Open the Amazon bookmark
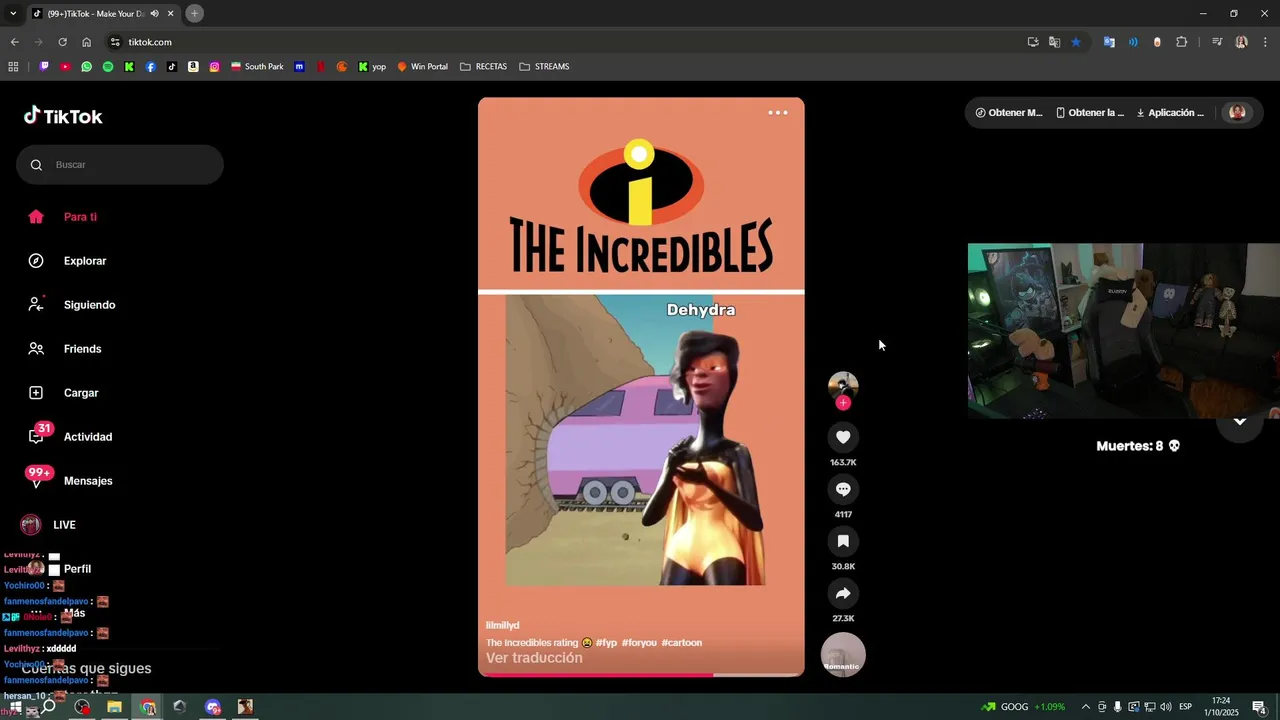The width and height of the screenshot is (1280, 720). pos(193,67)
